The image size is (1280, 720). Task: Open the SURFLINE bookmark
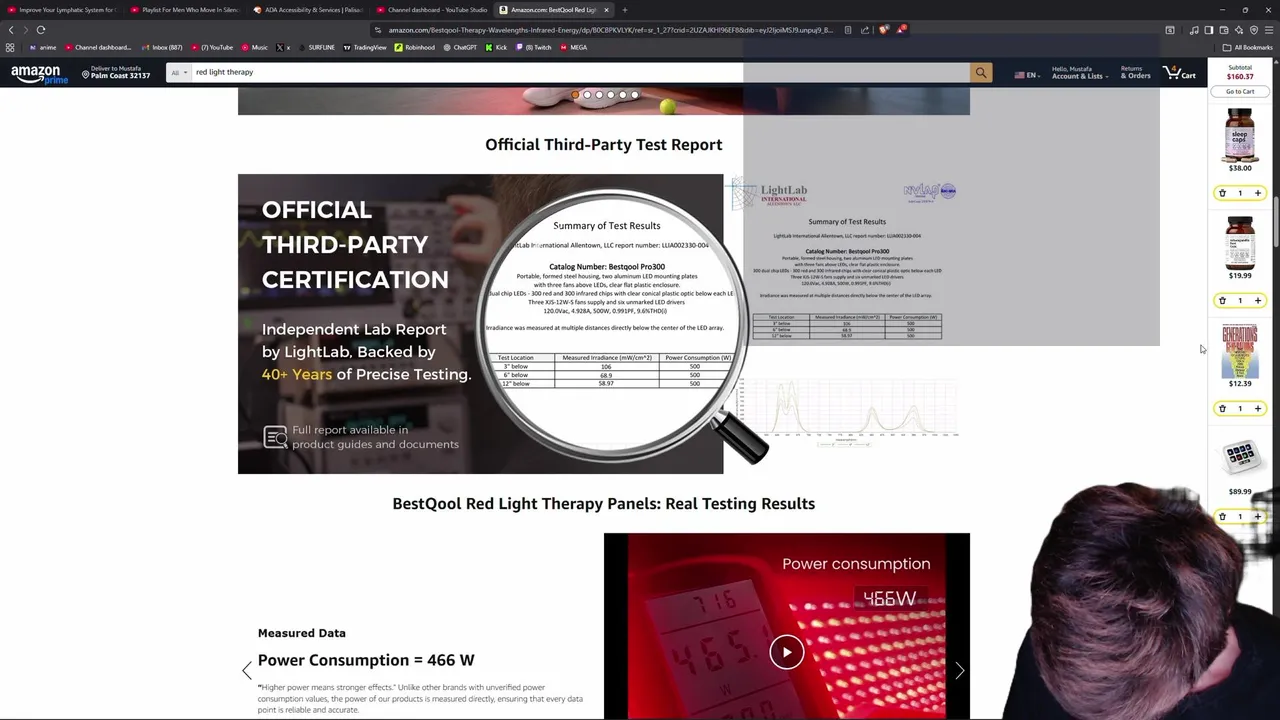pyautogui.click(x=316, y=47)
